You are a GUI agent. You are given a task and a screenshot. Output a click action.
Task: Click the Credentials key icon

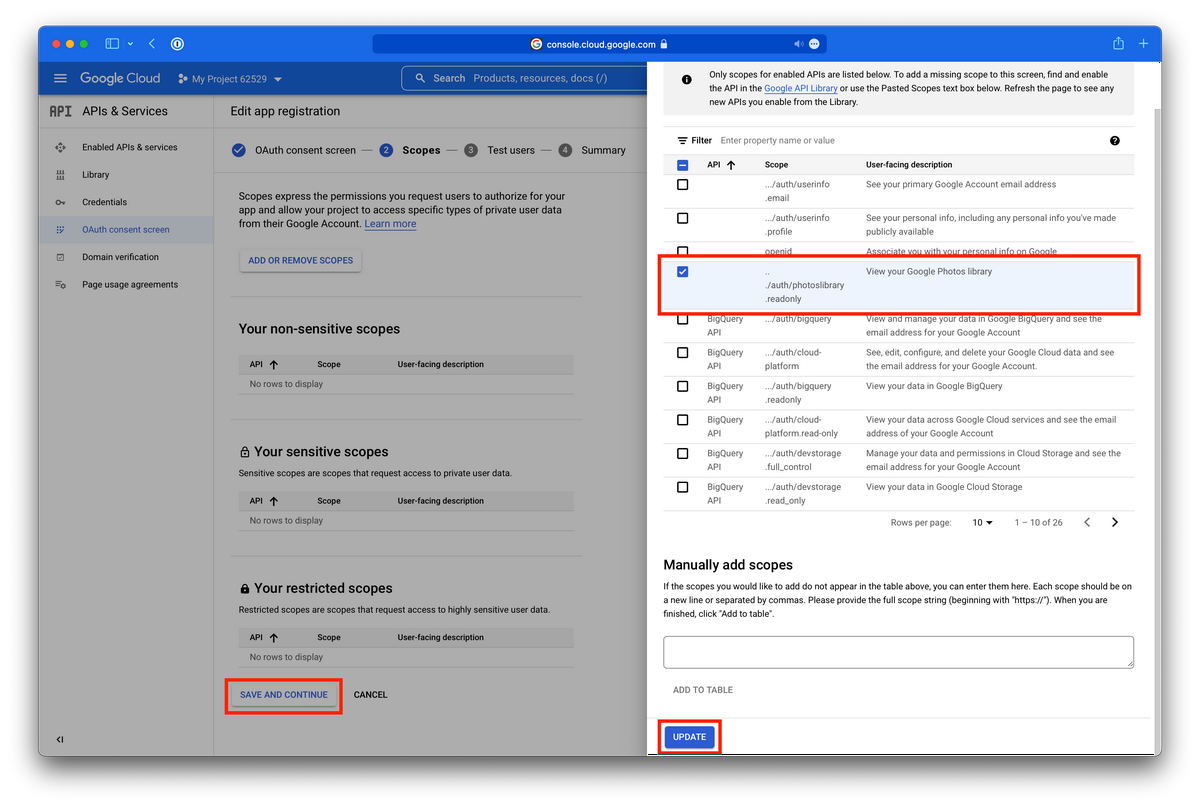(x=60, y=202)
